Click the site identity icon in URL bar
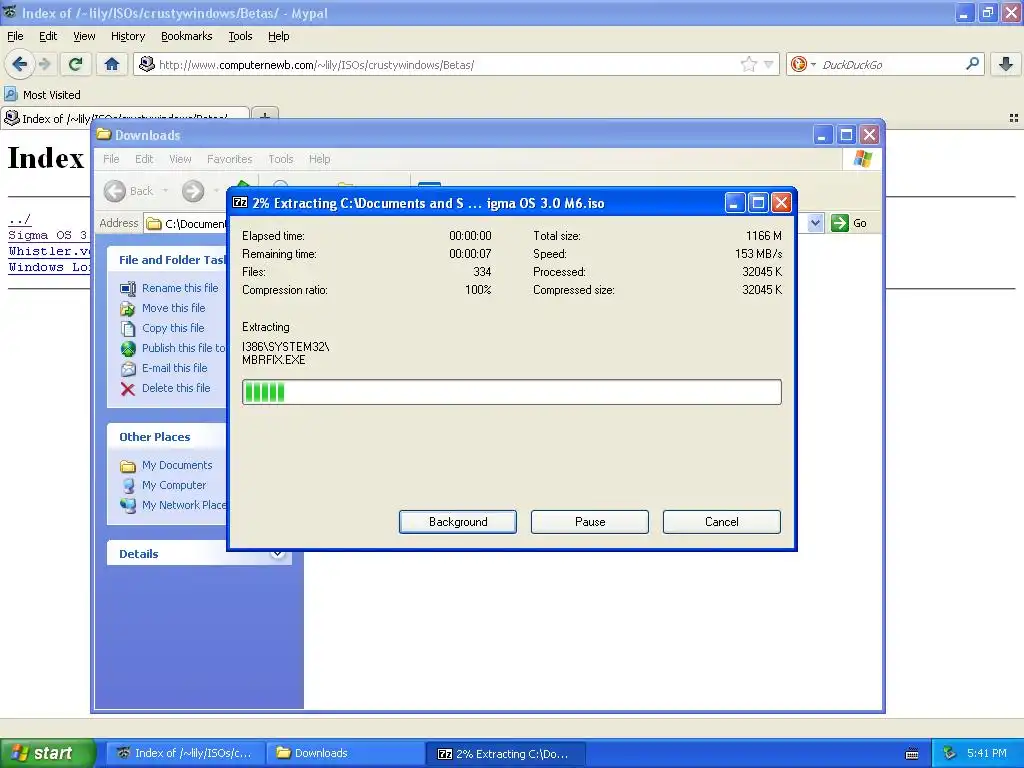This screenshot has height=768, width=1024. click(x=147, y=64)
